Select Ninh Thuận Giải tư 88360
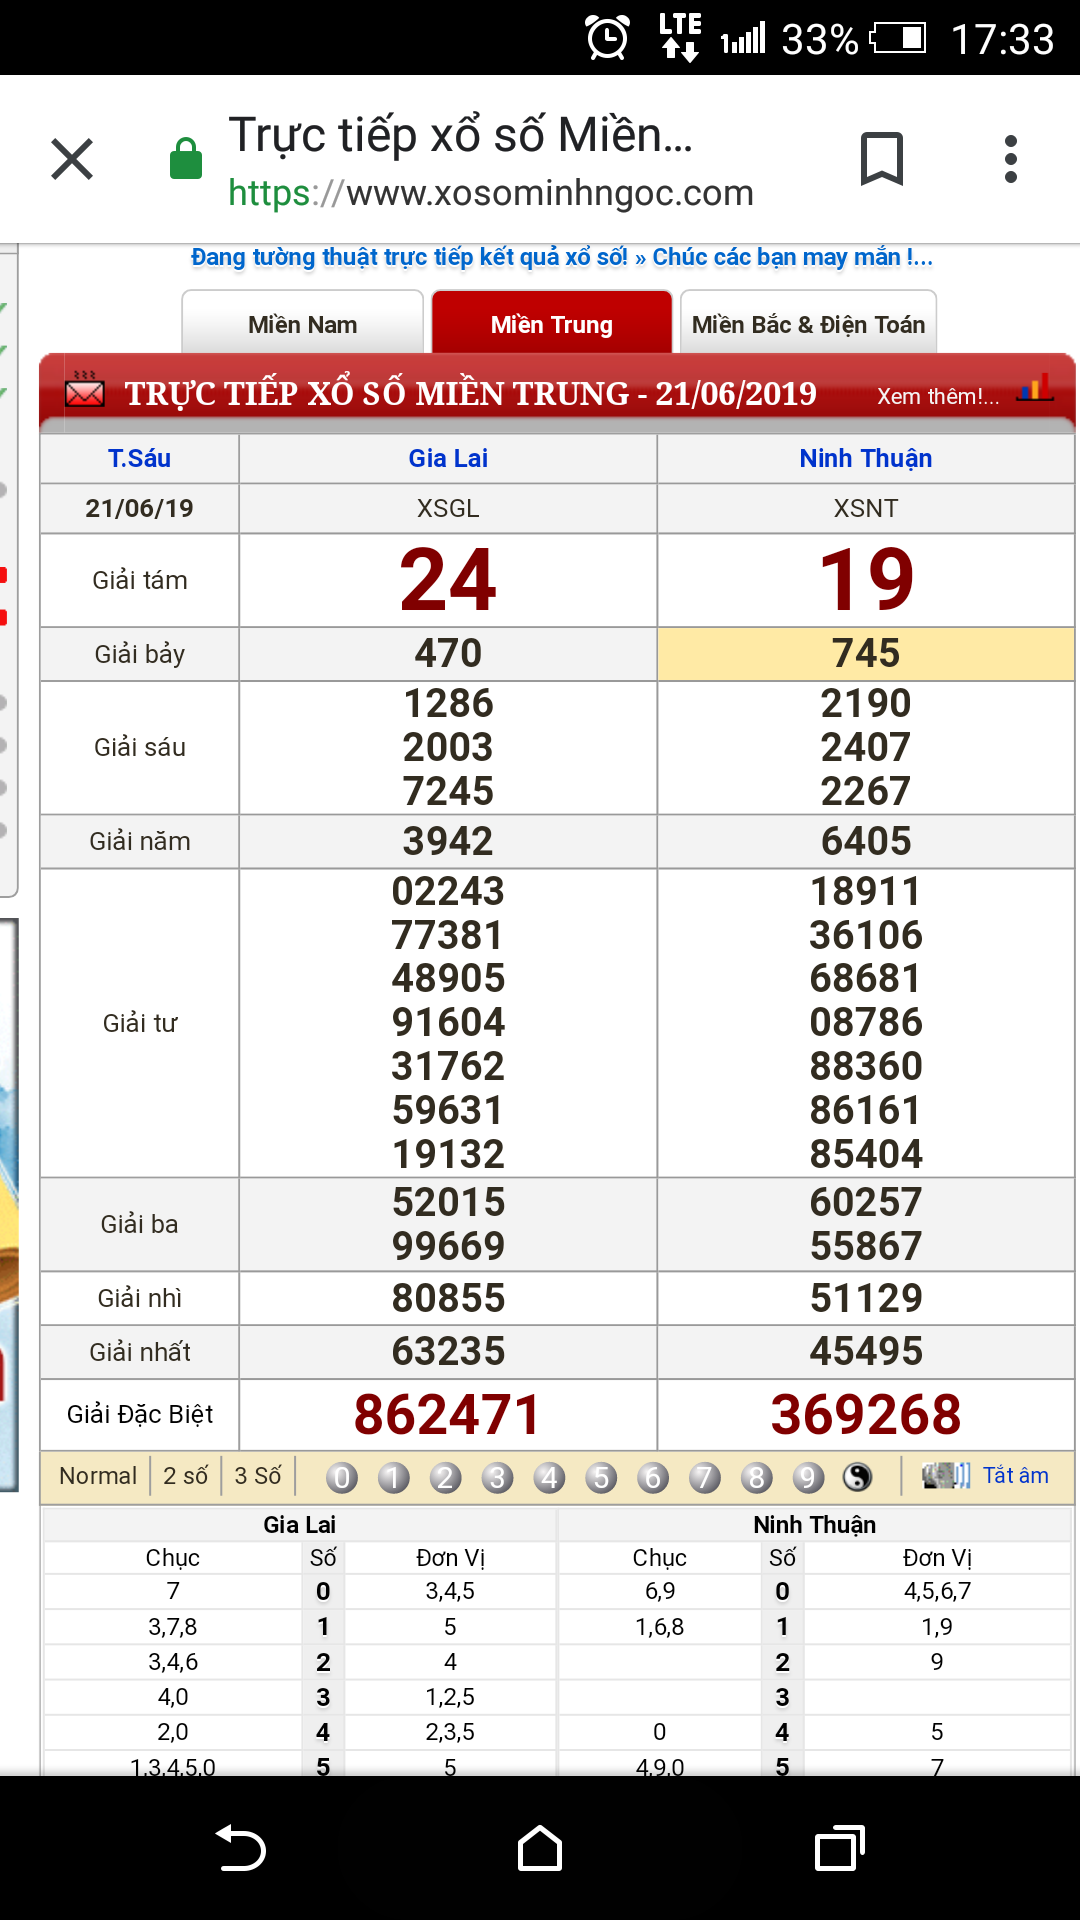The image size is (1080, 1920). point(866,1066)
